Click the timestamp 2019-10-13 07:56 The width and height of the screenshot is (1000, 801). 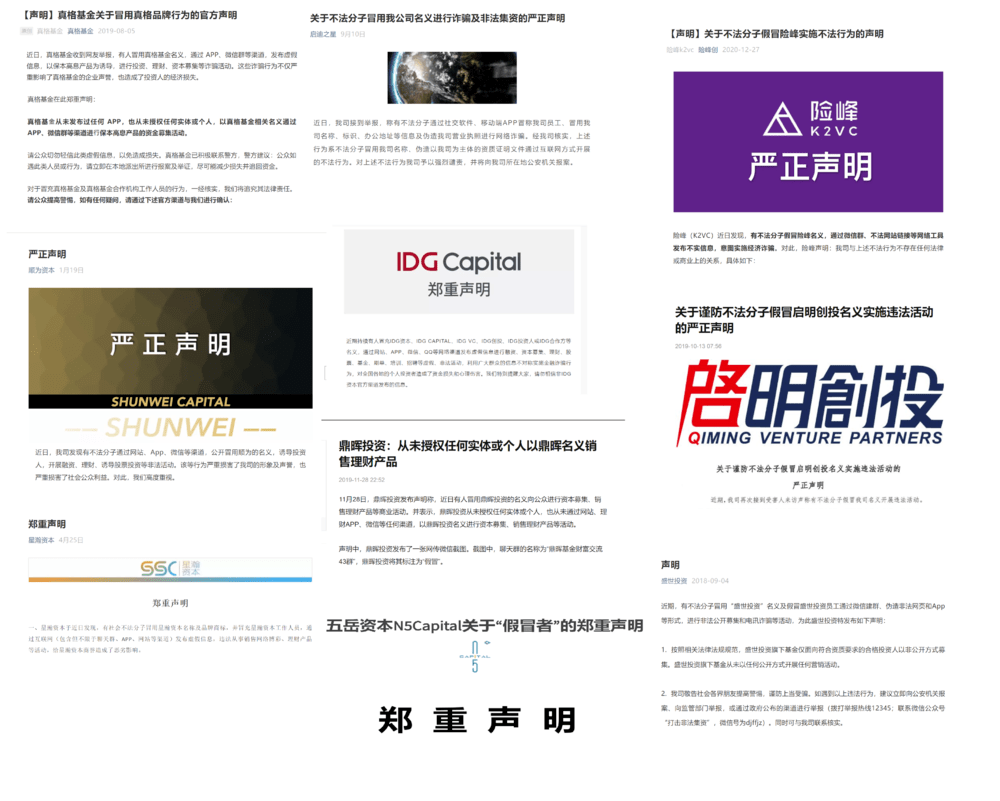click(x=698, y=346)
